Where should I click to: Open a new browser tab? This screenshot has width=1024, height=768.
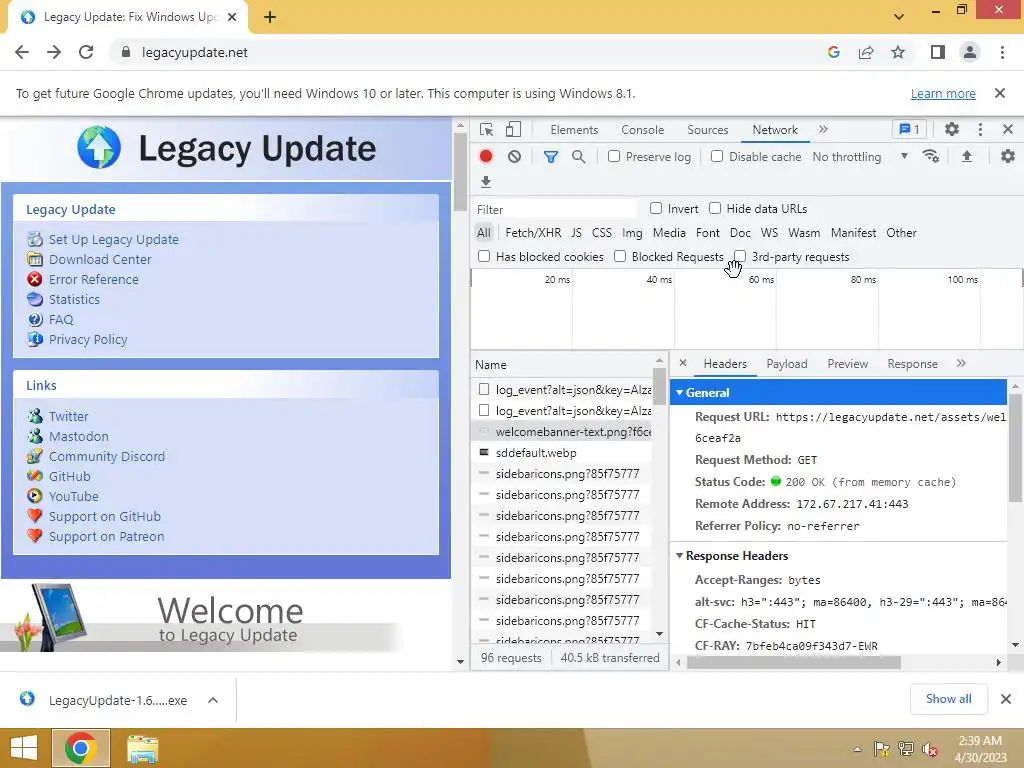coord(270,17)
